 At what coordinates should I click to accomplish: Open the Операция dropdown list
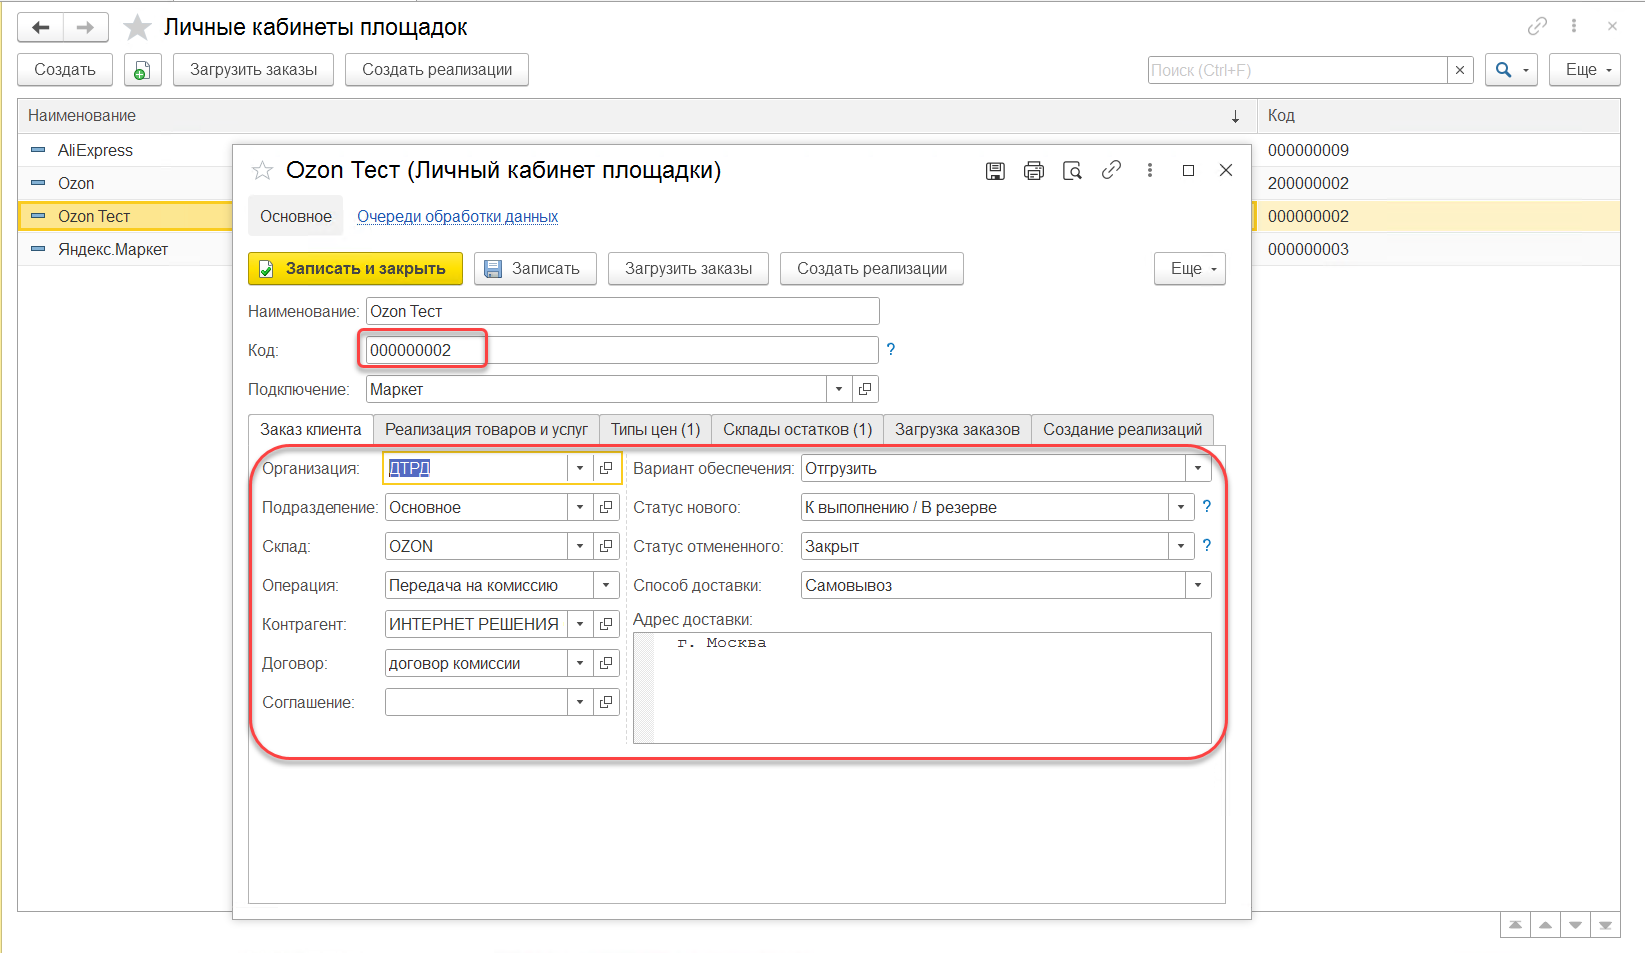pyautogui.click(x=606, y=585)
